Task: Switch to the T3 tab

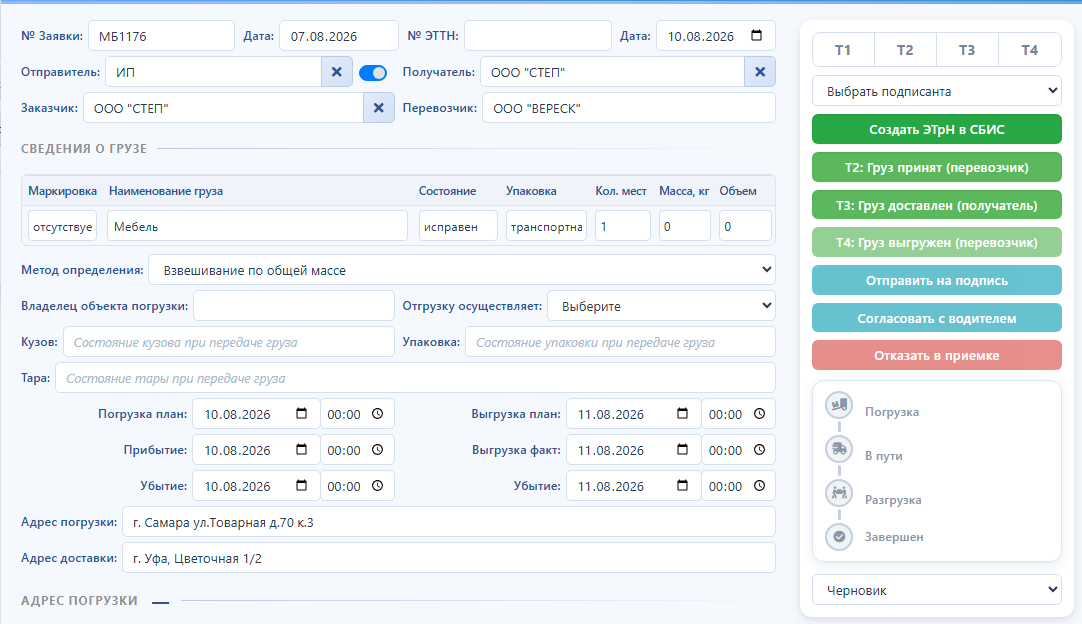Action: [967, 50]
